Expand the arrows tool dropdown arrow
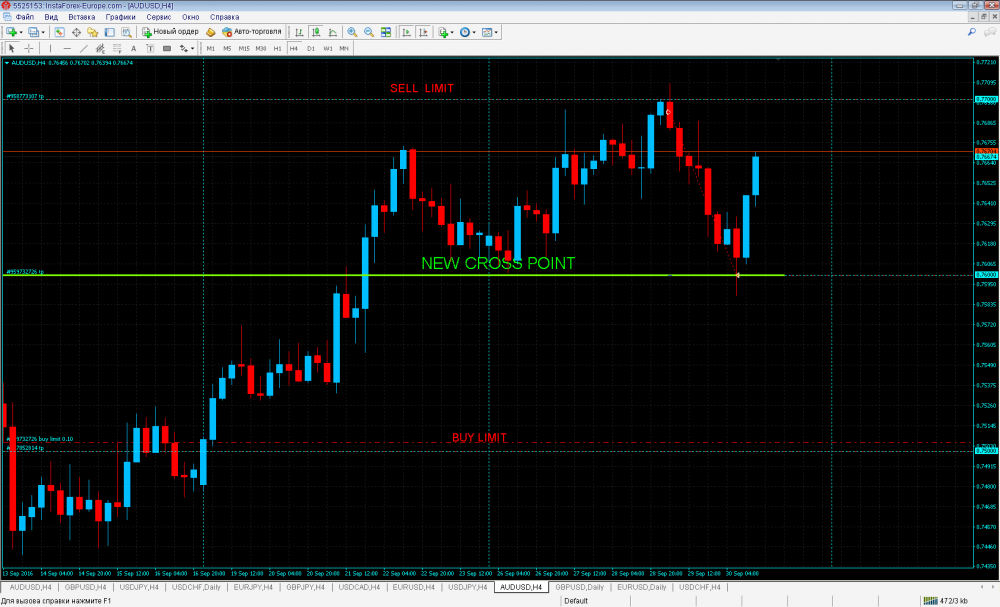 pyautogui.click(x=193, y=48)
